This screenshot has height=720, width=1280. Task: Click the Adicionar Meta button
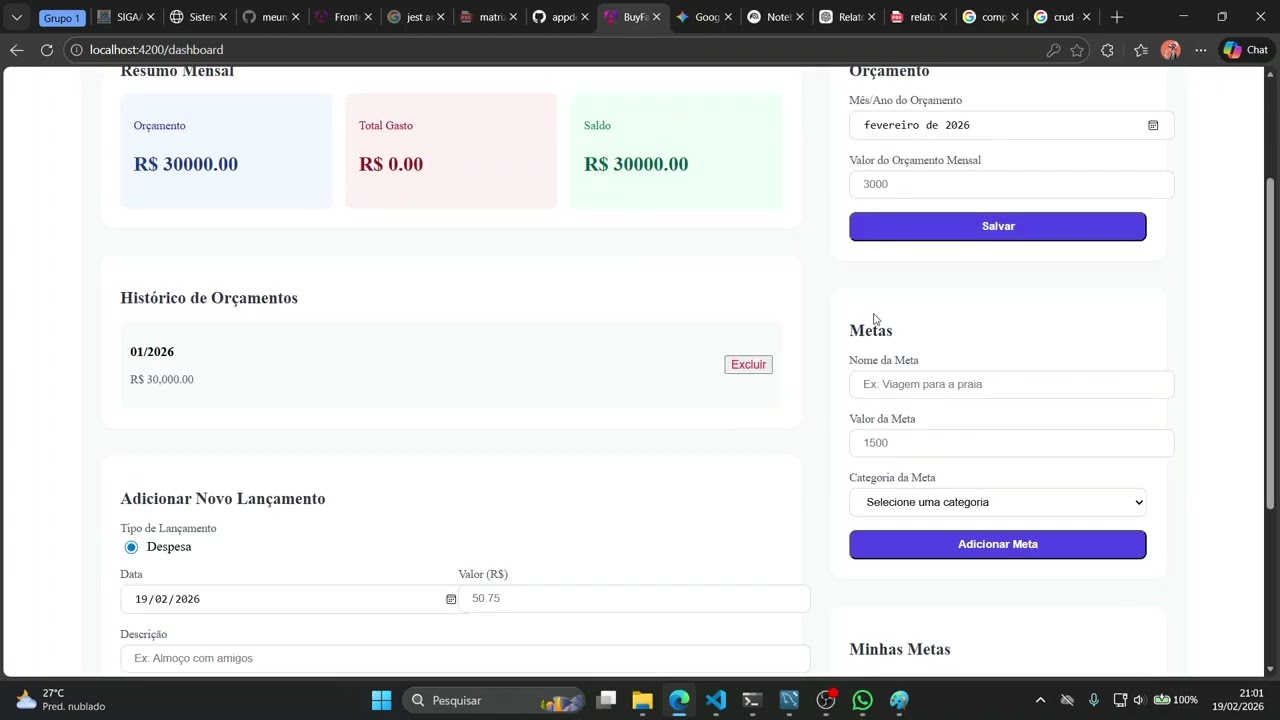tap(997, 544)
